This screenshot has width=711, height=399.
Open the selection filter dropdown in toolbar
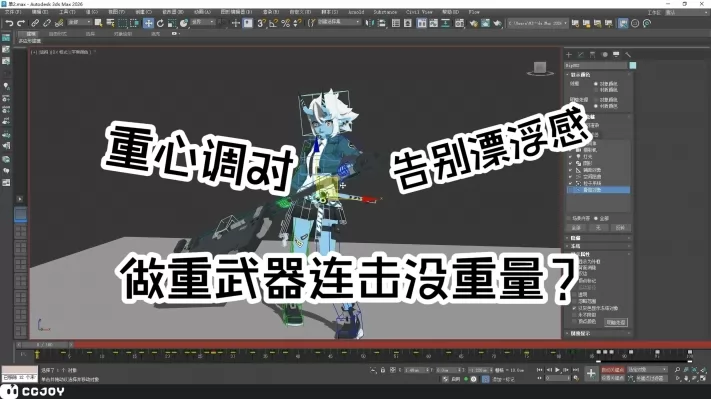pos(79,22)
